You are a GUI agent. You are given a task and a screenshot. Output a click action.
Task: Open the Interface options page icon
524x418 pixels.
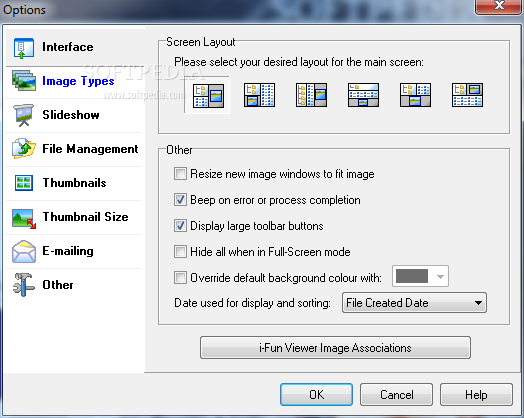24,48
